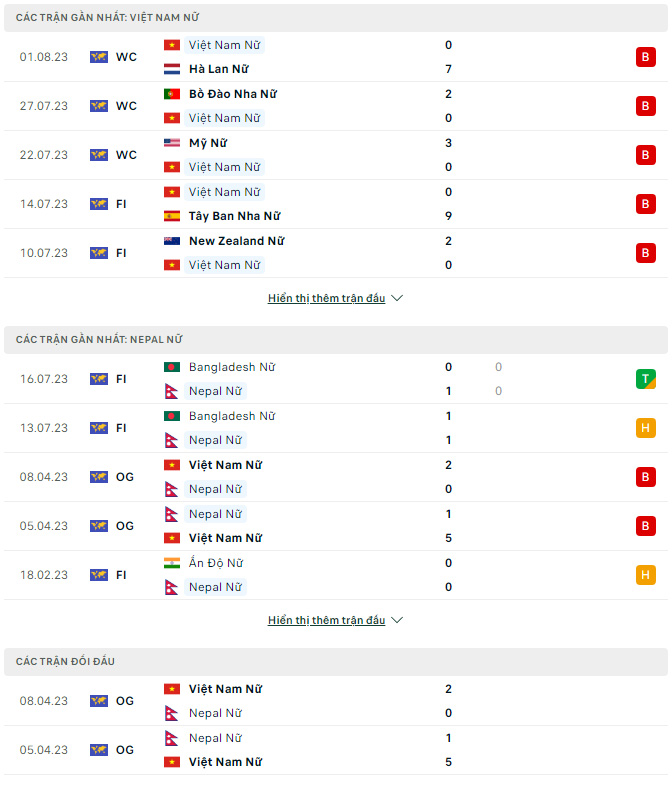Open the Hà Lan Nữ team link
The height and width of the screenshot is (787, 672).
[x=218, y=70]
